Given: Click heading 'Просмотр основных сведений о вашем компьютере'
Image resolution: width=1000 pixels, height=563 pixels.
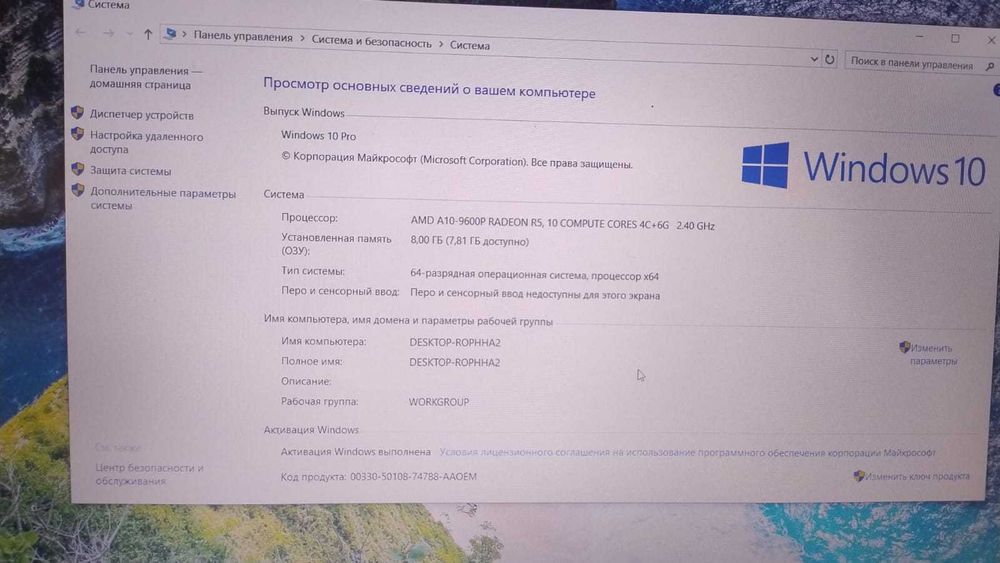Looking at the screenshot, I should (x=429, y=87).
